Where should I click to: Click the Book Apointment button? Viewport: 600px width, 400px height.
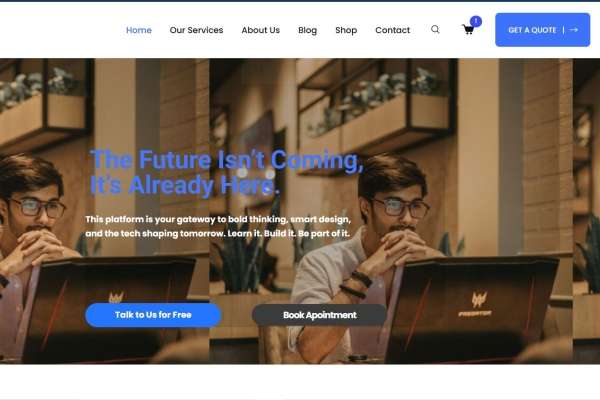tap(319, 315)
